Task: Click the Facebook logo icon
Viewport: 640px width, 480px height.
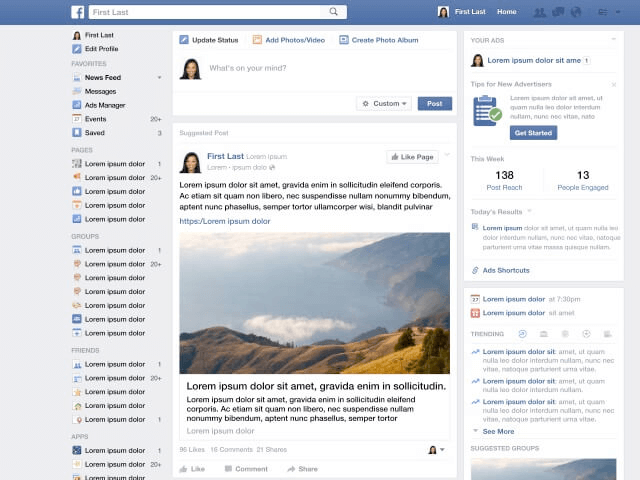Action: pos(78,12)
